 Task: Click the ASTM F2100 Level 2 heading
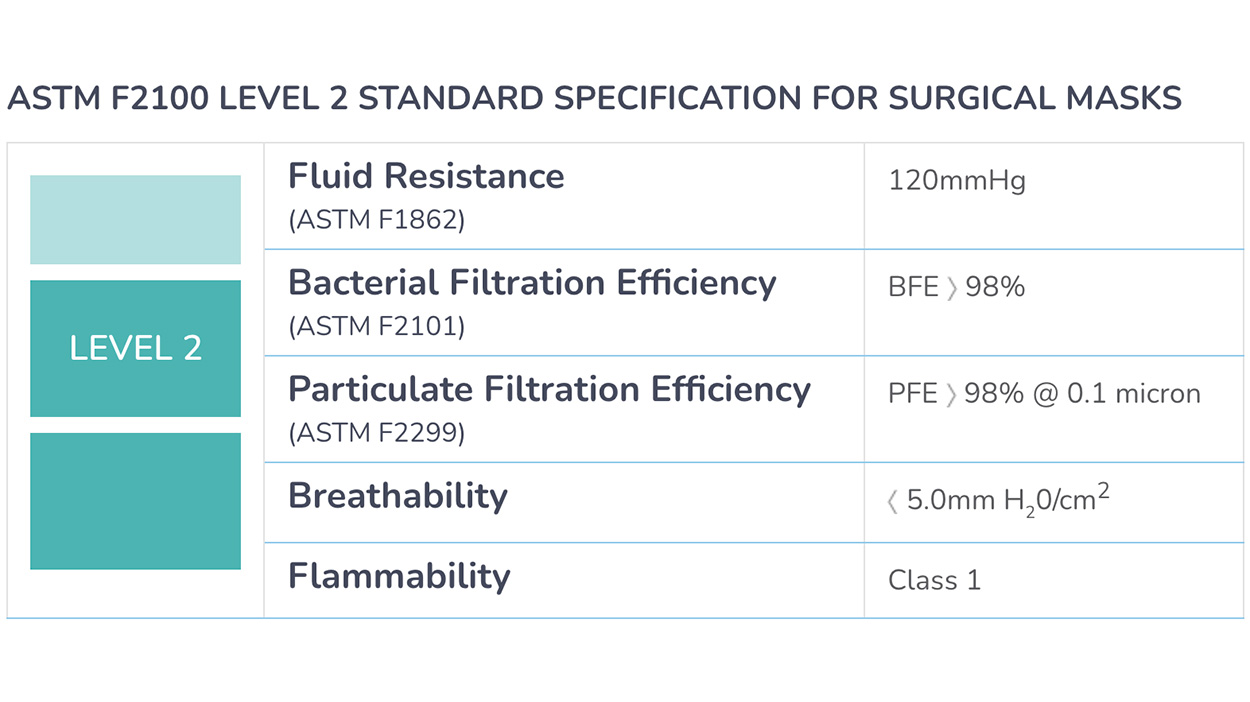coord(594,98)
